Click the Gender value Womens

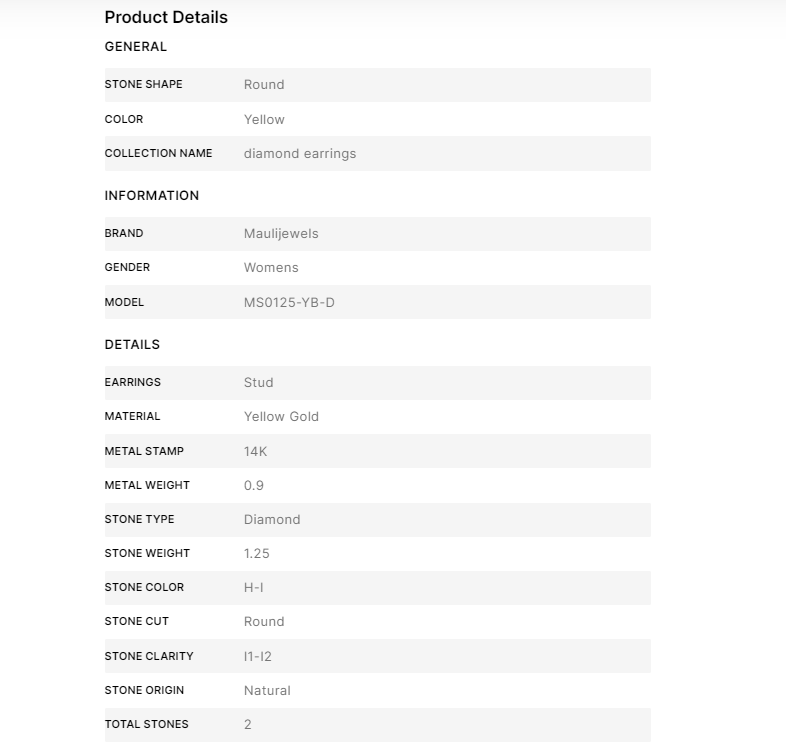pos(271,268)
